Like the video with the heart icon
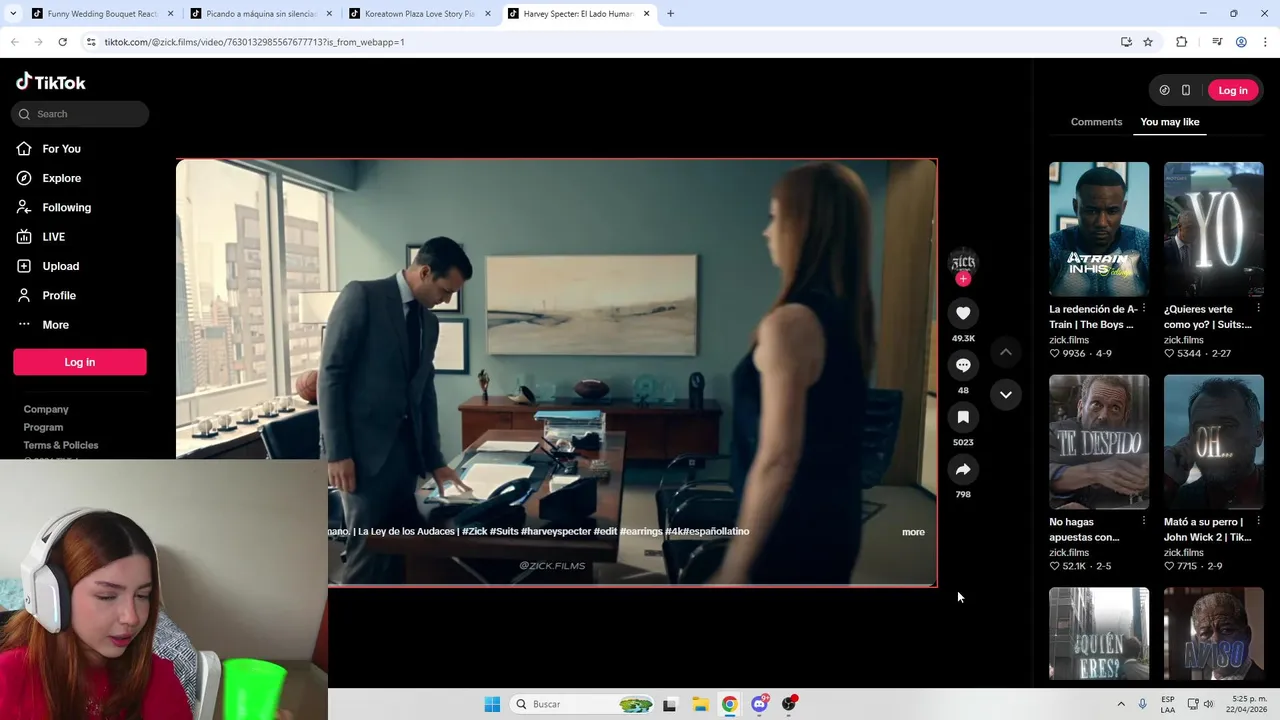1280x720 pixels. pyautogui.click(x=963, y=313)
